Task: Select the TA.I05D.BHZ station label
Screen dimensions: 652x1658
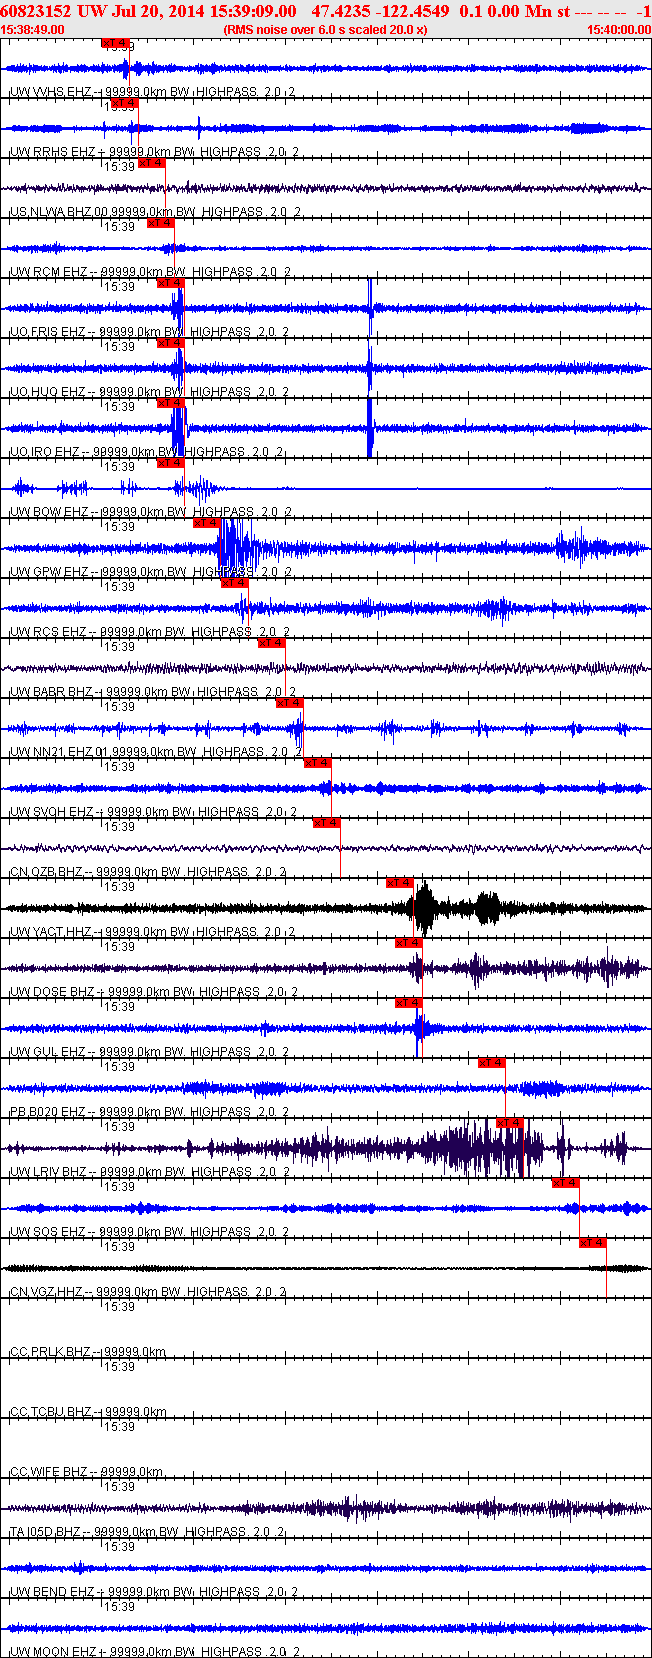Action: [x=147, y=1532]
